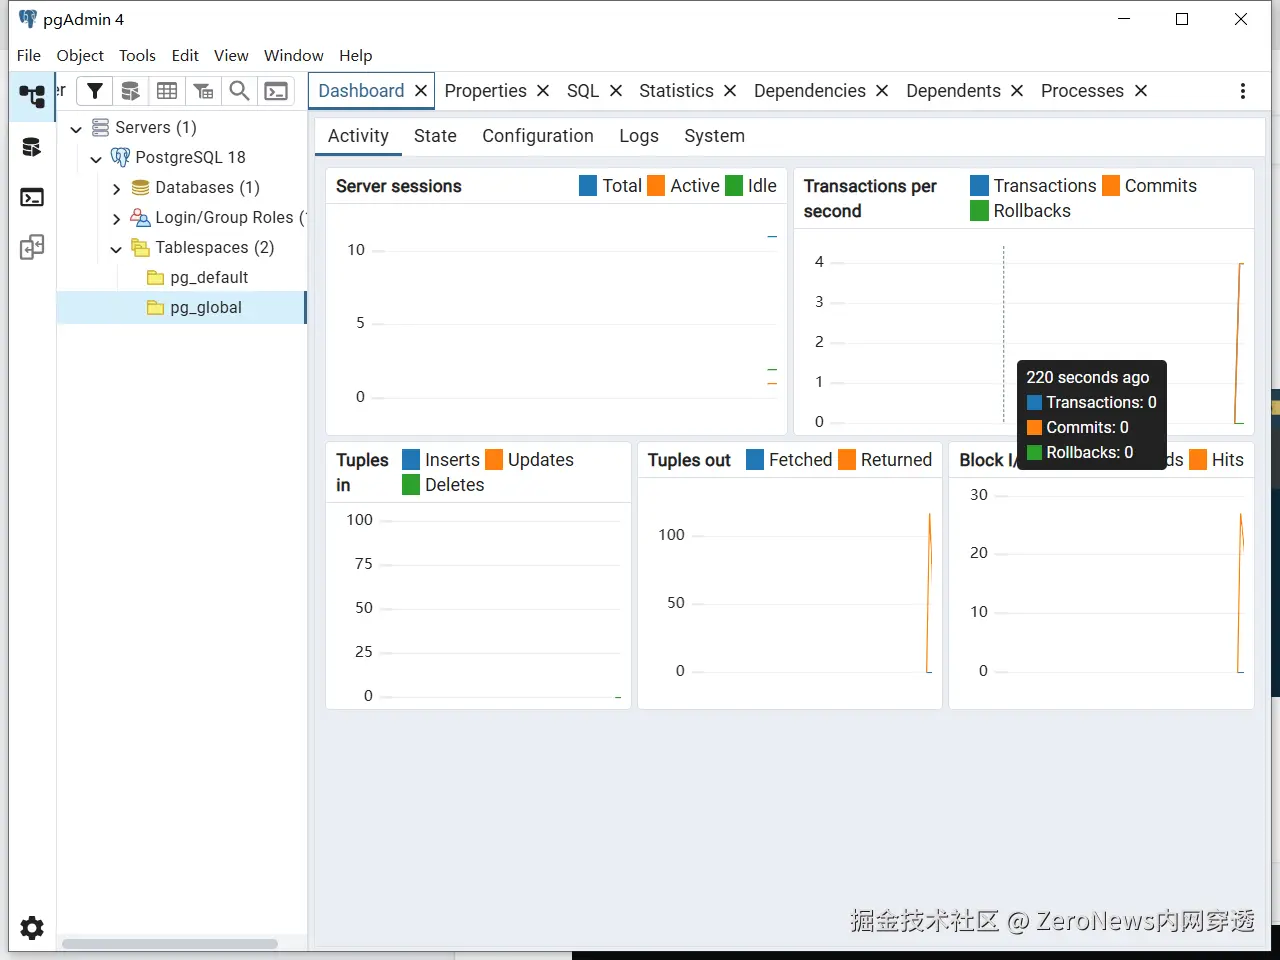Select the pg_global tablespace
Image resolution: width=1280 pixels, height=960 pixels.
click(181, 307)
